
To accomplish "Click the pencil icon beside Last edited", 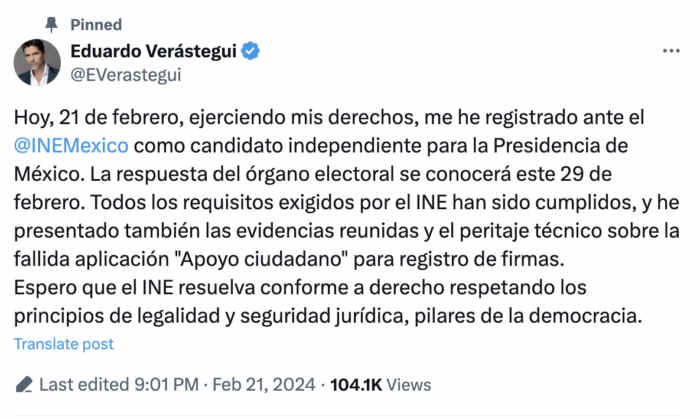I will pyautogui.click(x=24, y=384).
